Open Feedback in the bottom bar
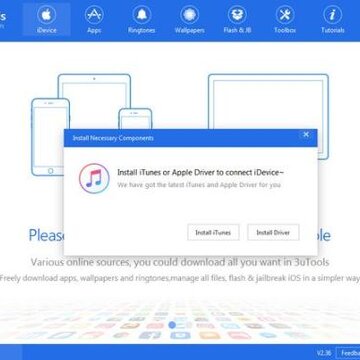 click(x=348, y=353)
